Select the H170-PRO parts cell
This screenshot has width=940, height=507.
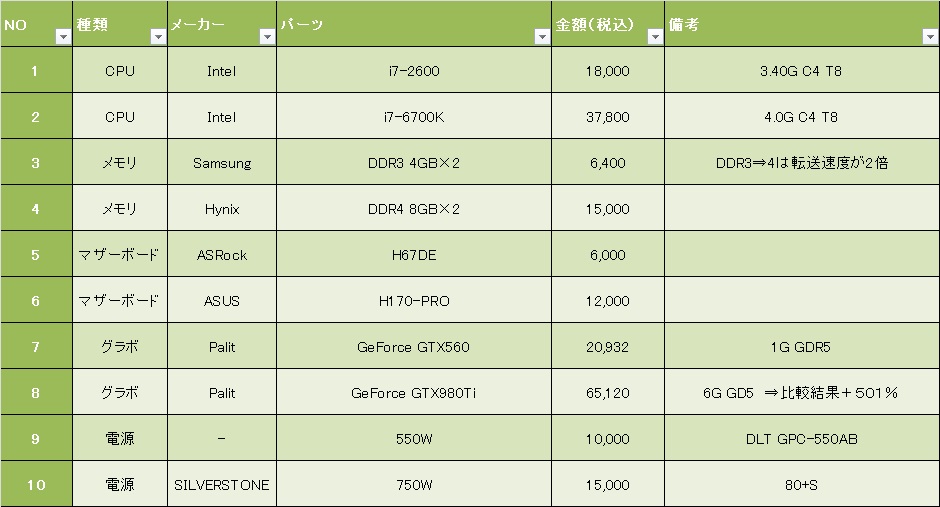[413, 301]
